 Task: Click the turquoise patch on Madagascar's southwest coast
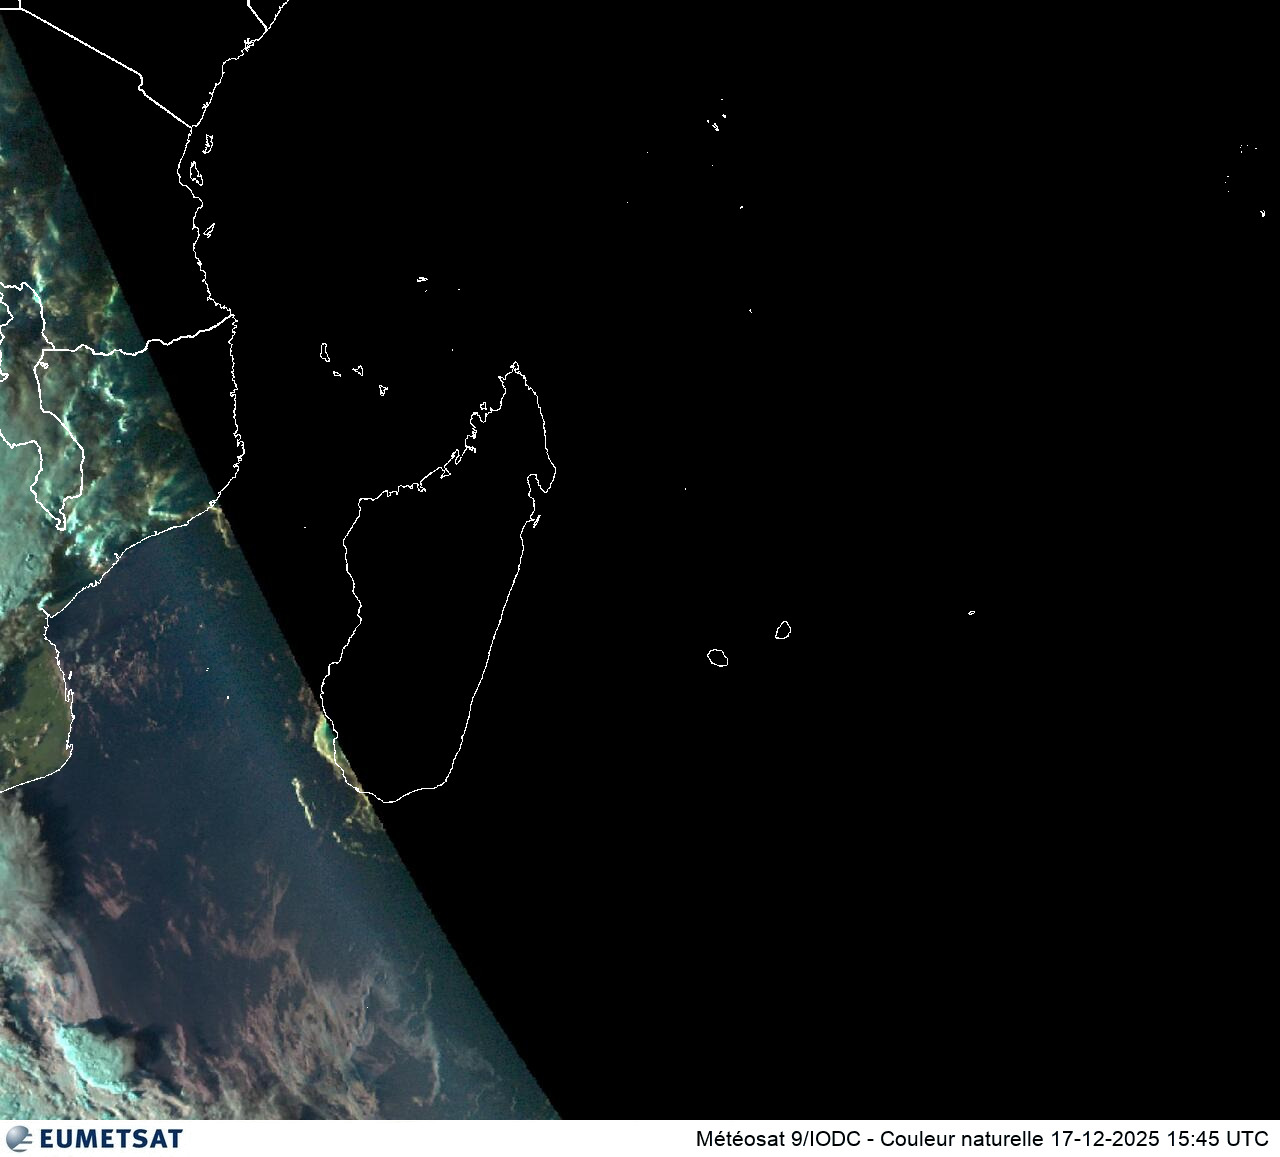pos(325,738)
